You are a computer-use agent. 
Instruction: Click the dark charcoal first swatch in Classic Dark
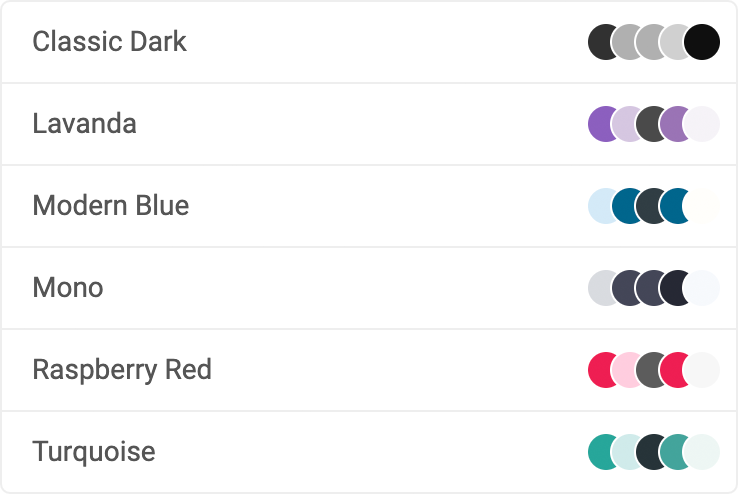[600, 42]
